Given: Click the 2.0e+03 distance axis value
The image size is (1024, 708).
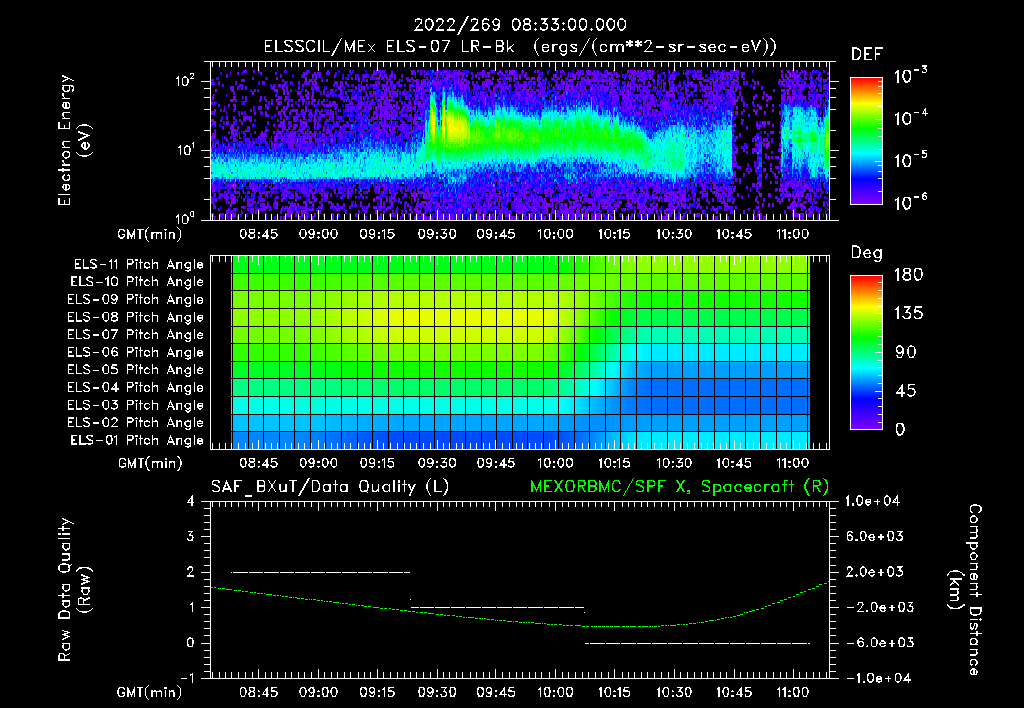Looking at the screenshot, I should click(875, 572).
